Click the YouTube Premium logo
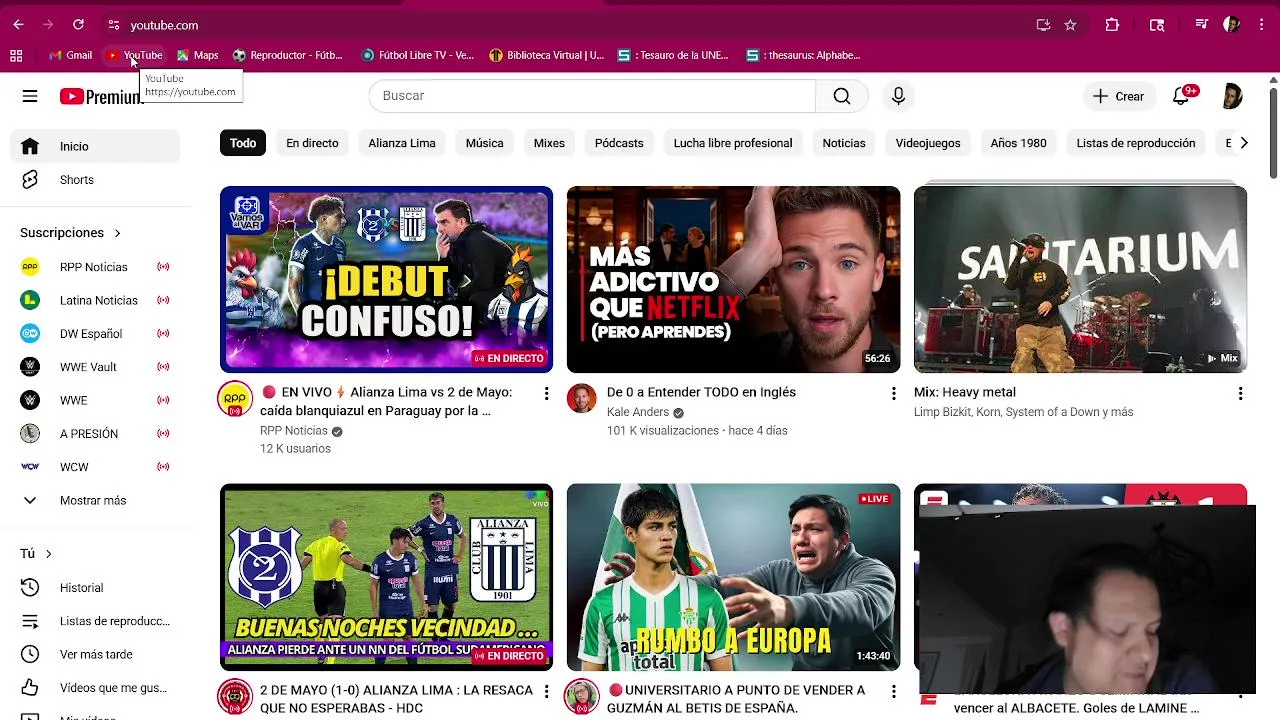Image resolution: width=1280 pixels, height=720 pixels. coord(101,96)
